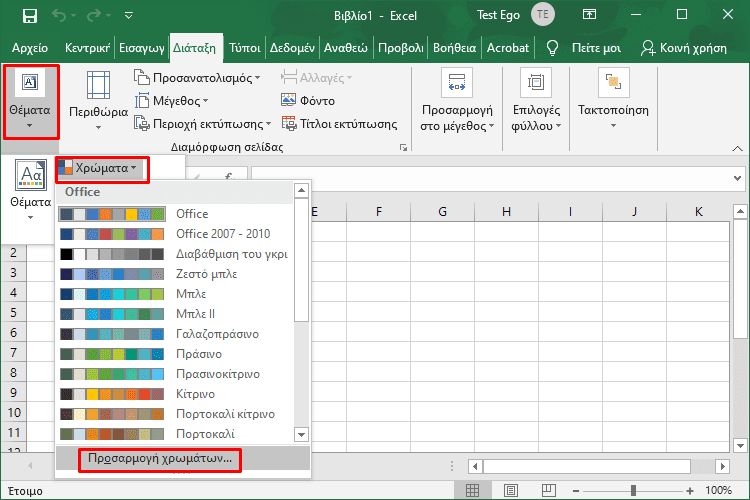
Task: Open the Αρχείο tab
Action: 30,48
